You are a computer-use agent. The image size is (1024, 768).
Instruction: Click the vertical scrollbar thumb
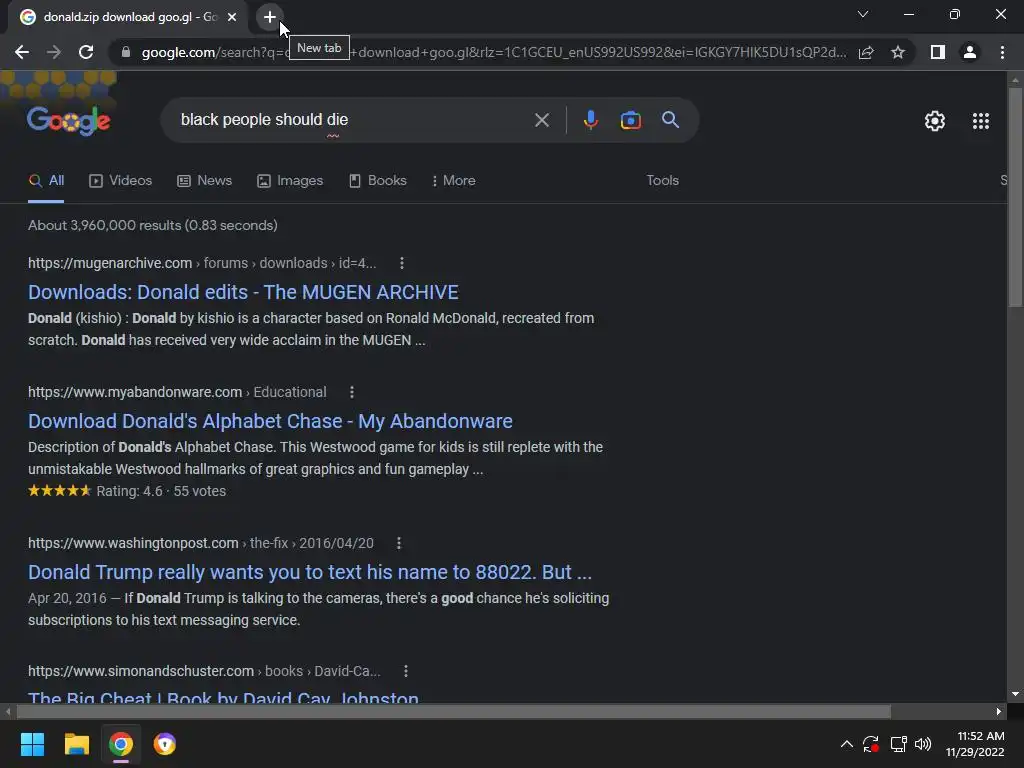tap(1015, 197)
